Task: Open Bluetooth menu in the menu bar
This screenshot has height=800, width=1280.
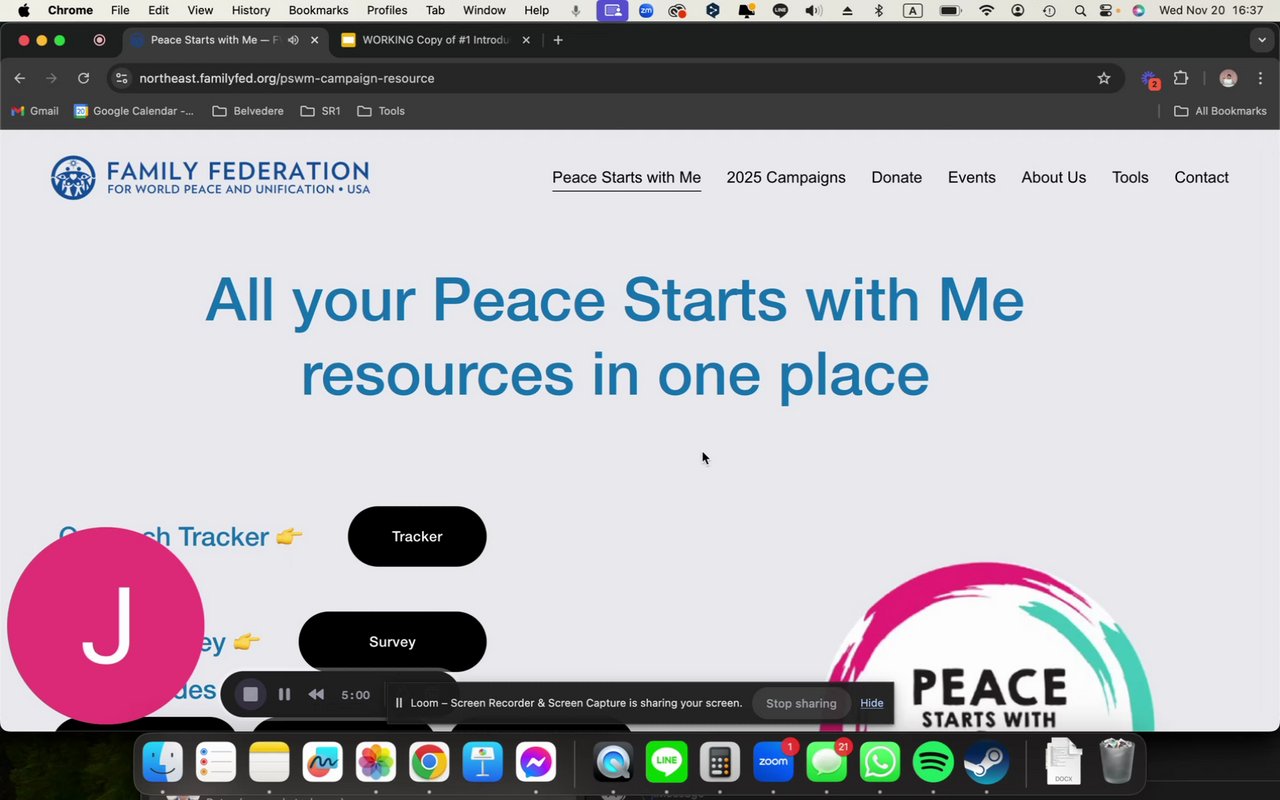Action: point(879,10)
